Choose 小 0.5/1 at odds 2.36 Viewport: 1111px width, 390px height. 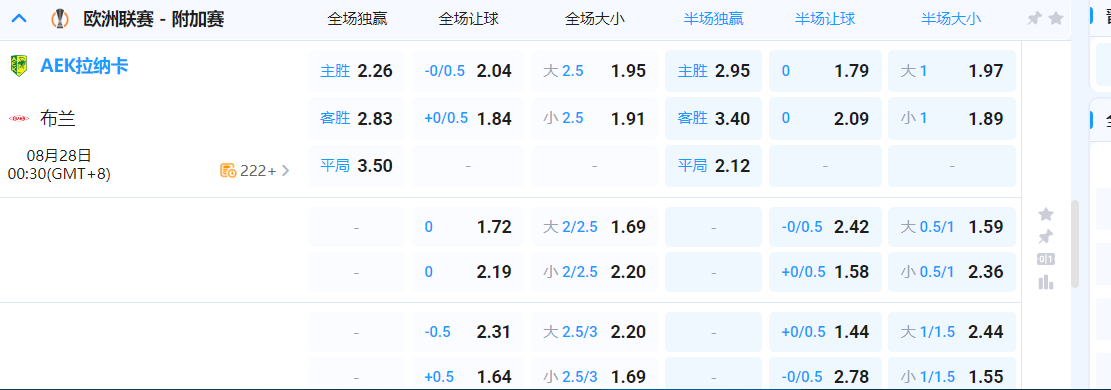click(x=952, y=272)
